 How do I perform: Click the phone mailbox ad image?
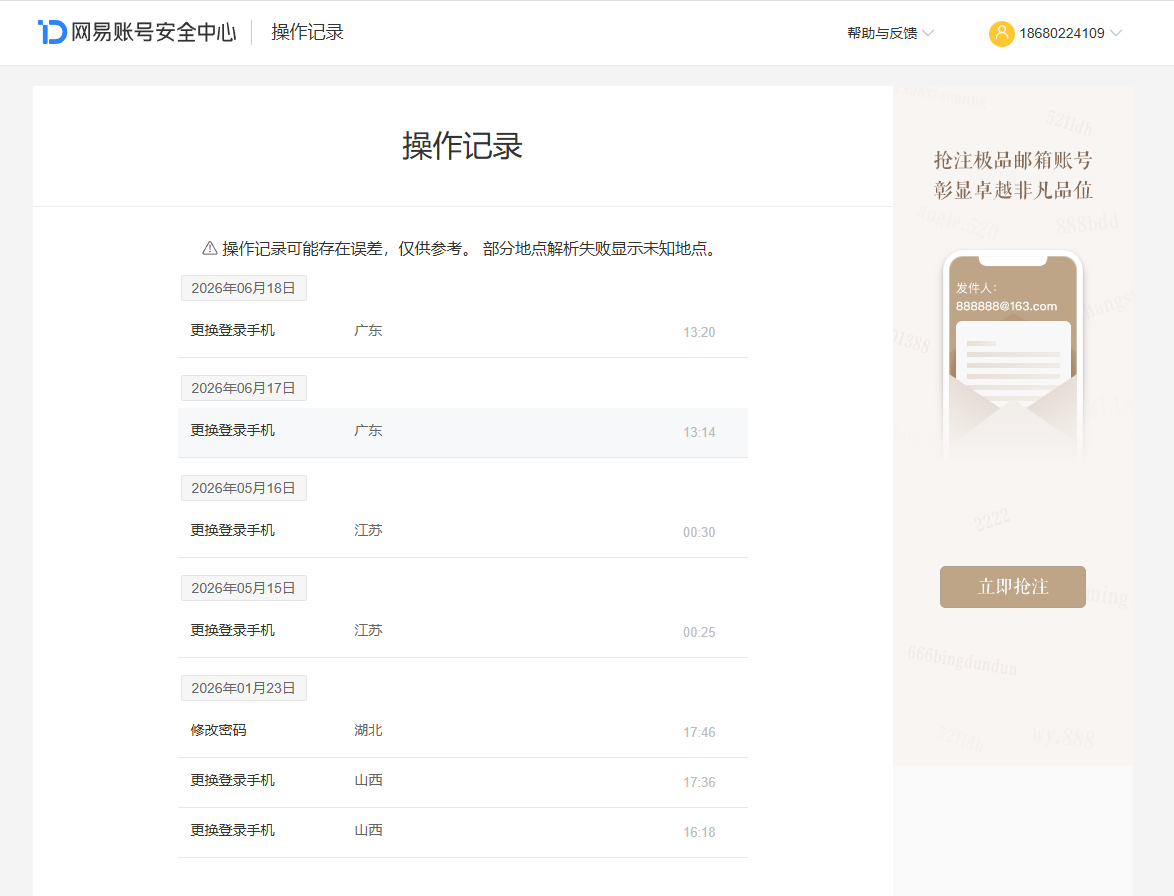[1012, 356]
